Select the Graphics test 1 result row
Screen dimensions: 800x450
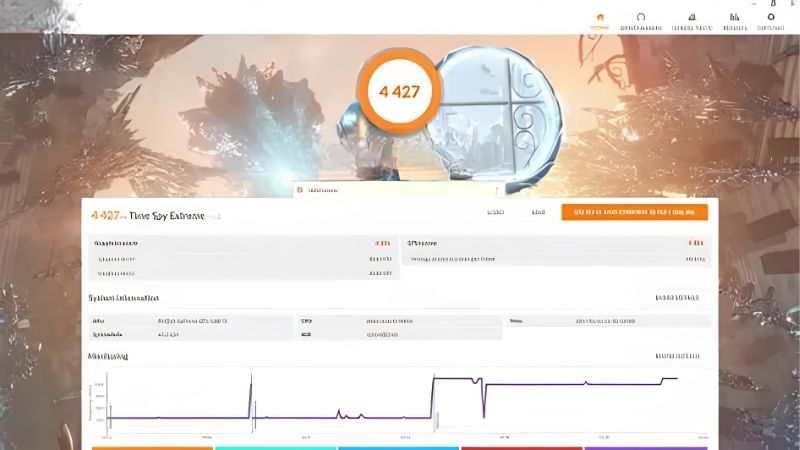point(243,259)
